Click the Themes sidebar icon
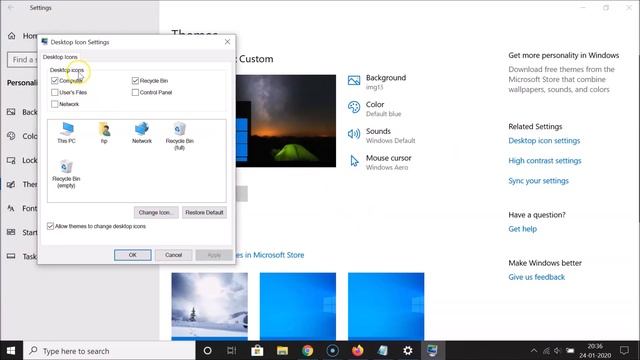640x360 pixels. (11, 184)
